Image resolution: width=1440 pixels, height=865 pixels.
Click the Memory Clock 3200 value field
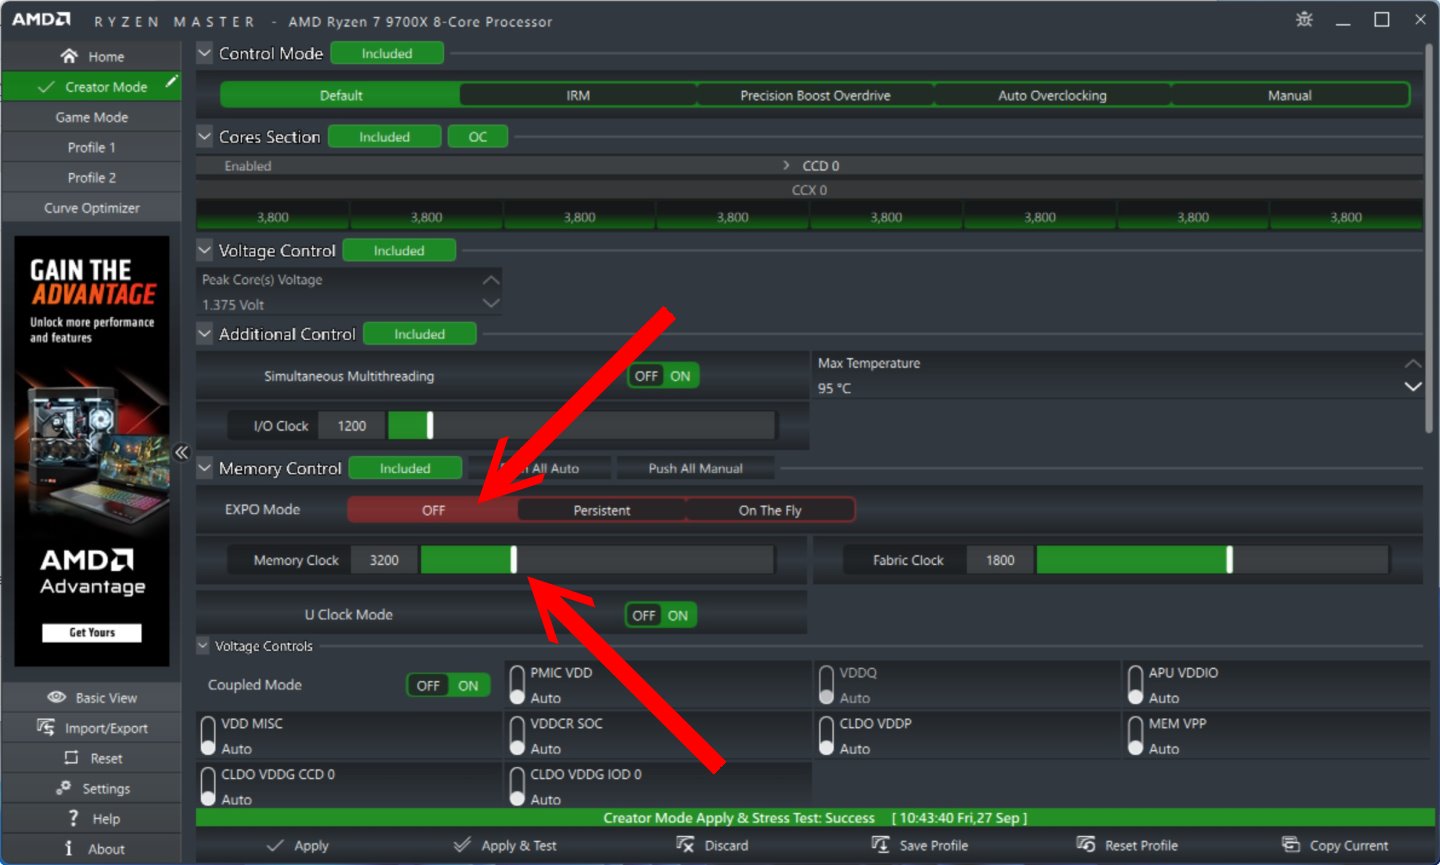coord(384,560)
